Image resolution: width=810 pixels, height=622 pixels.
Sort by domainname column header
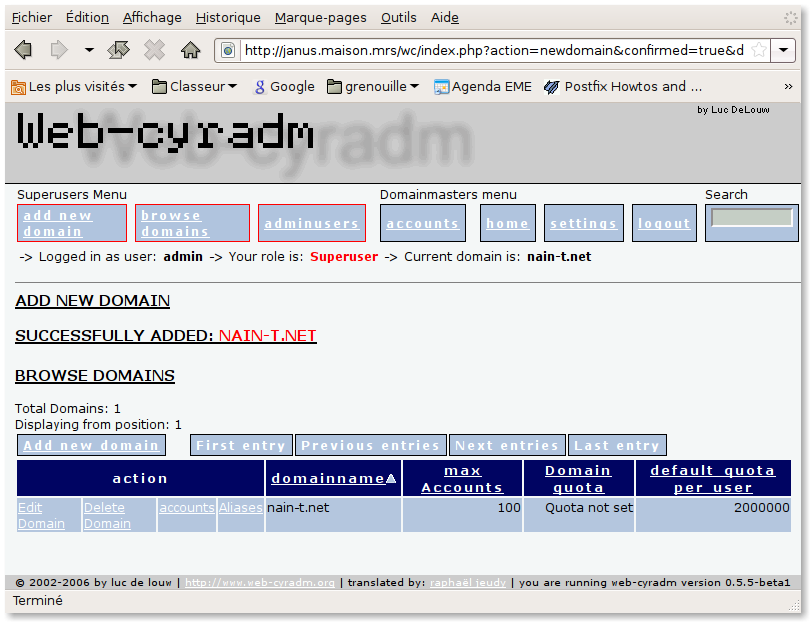click(x=328, y=479)
